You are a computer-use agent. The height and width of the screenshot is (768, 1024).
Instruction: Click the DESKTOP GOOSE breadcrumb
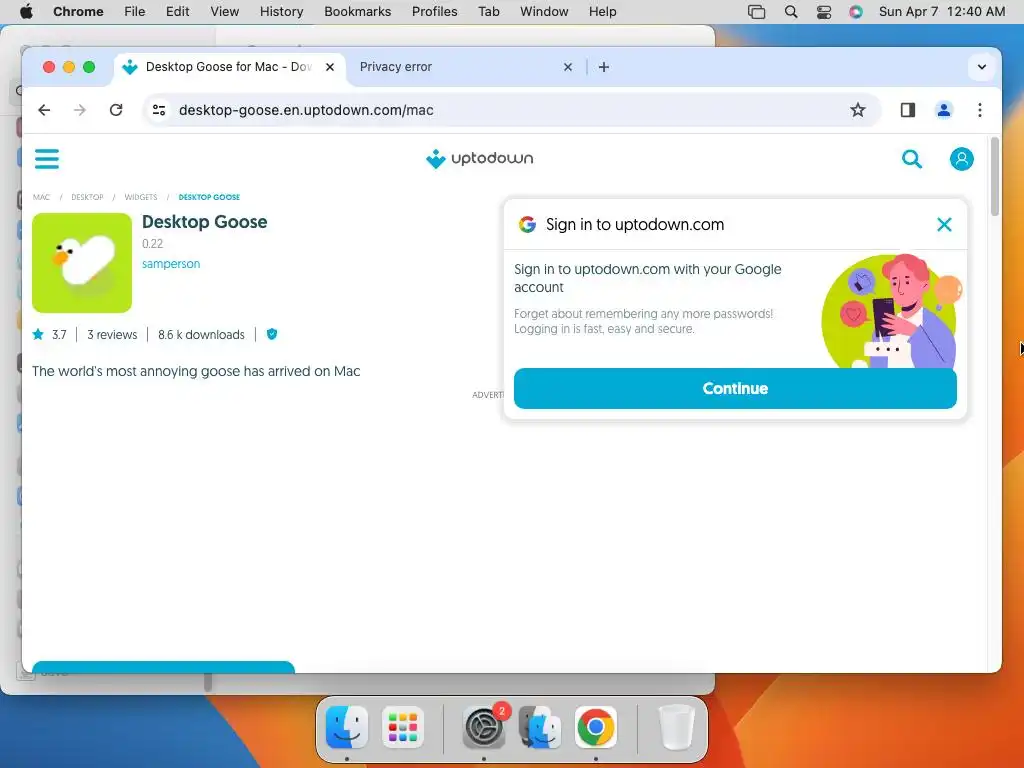pos(209,197)
